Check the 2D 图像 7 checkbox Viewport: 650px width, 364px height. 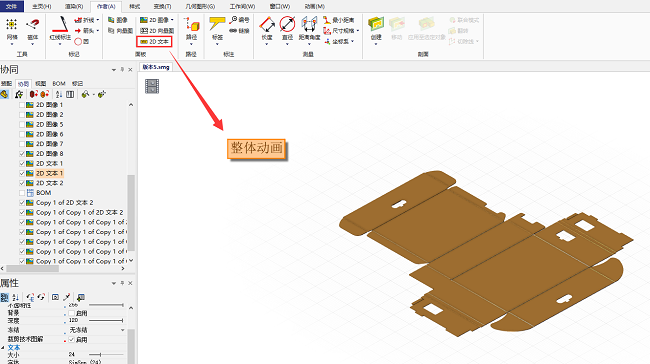[22, 144]
